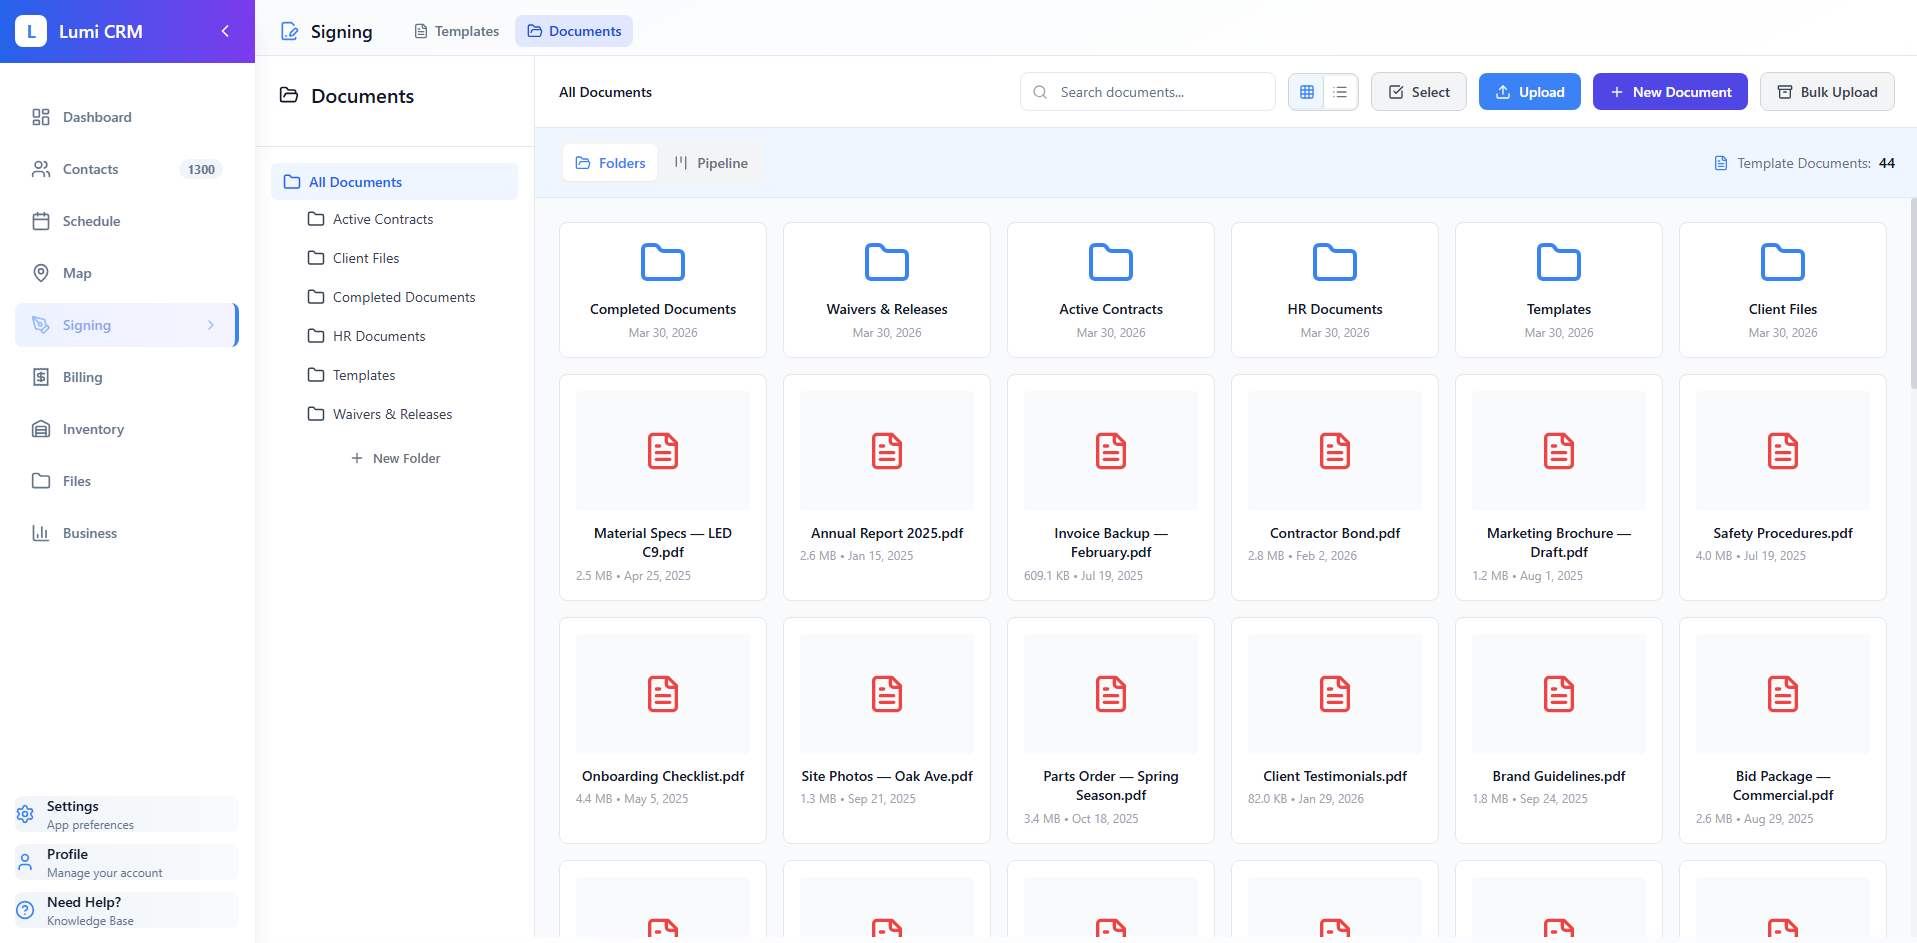
Task: Click the search documents input field
Action: pyautogui.click(x=1147, y=91)
